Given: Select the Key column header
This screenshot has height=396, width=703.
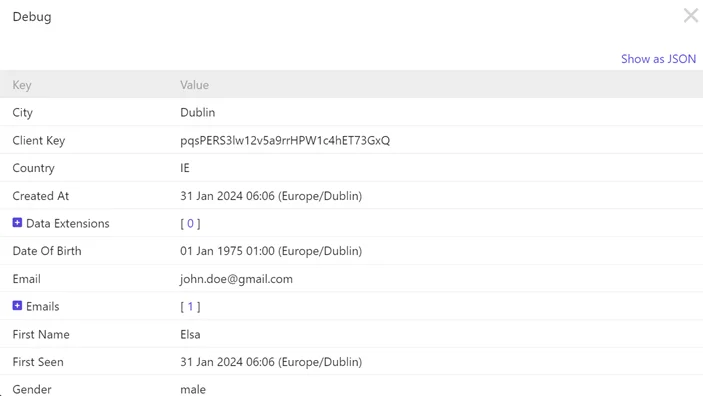Looking at the screenshot, I should click(22, 85).
